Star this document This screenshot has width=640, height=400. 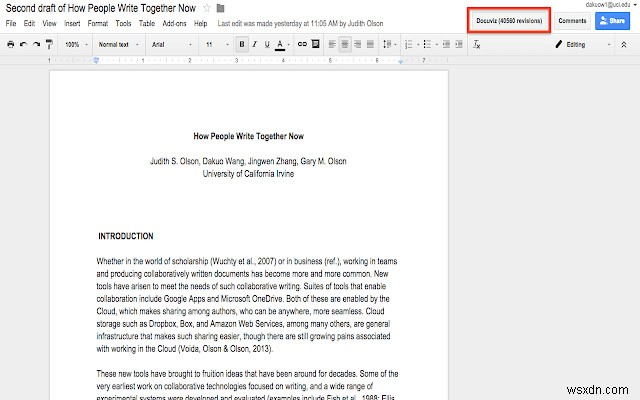(207, 8)
